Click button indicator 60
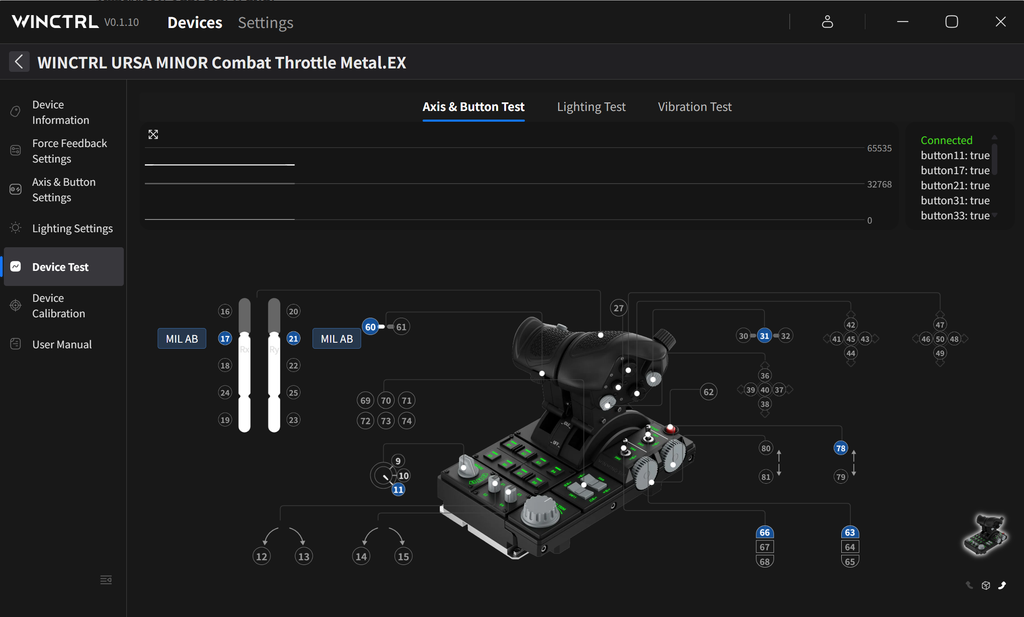Screen dimensions: 1024x617 pyautogui.click(x=370, y=326)
